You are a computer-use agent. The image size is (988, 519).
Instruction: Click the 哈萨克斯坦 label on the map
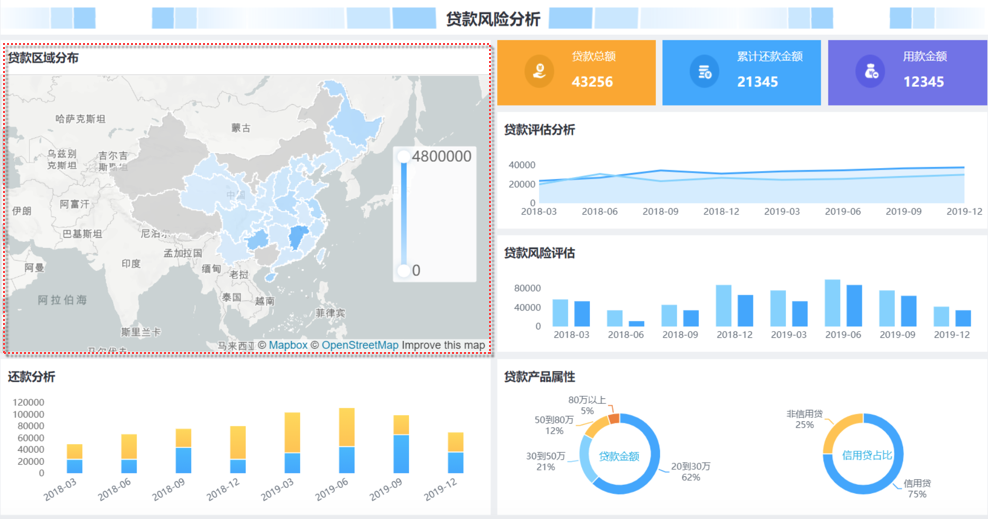pyautogui.click(x=81, y=118)
